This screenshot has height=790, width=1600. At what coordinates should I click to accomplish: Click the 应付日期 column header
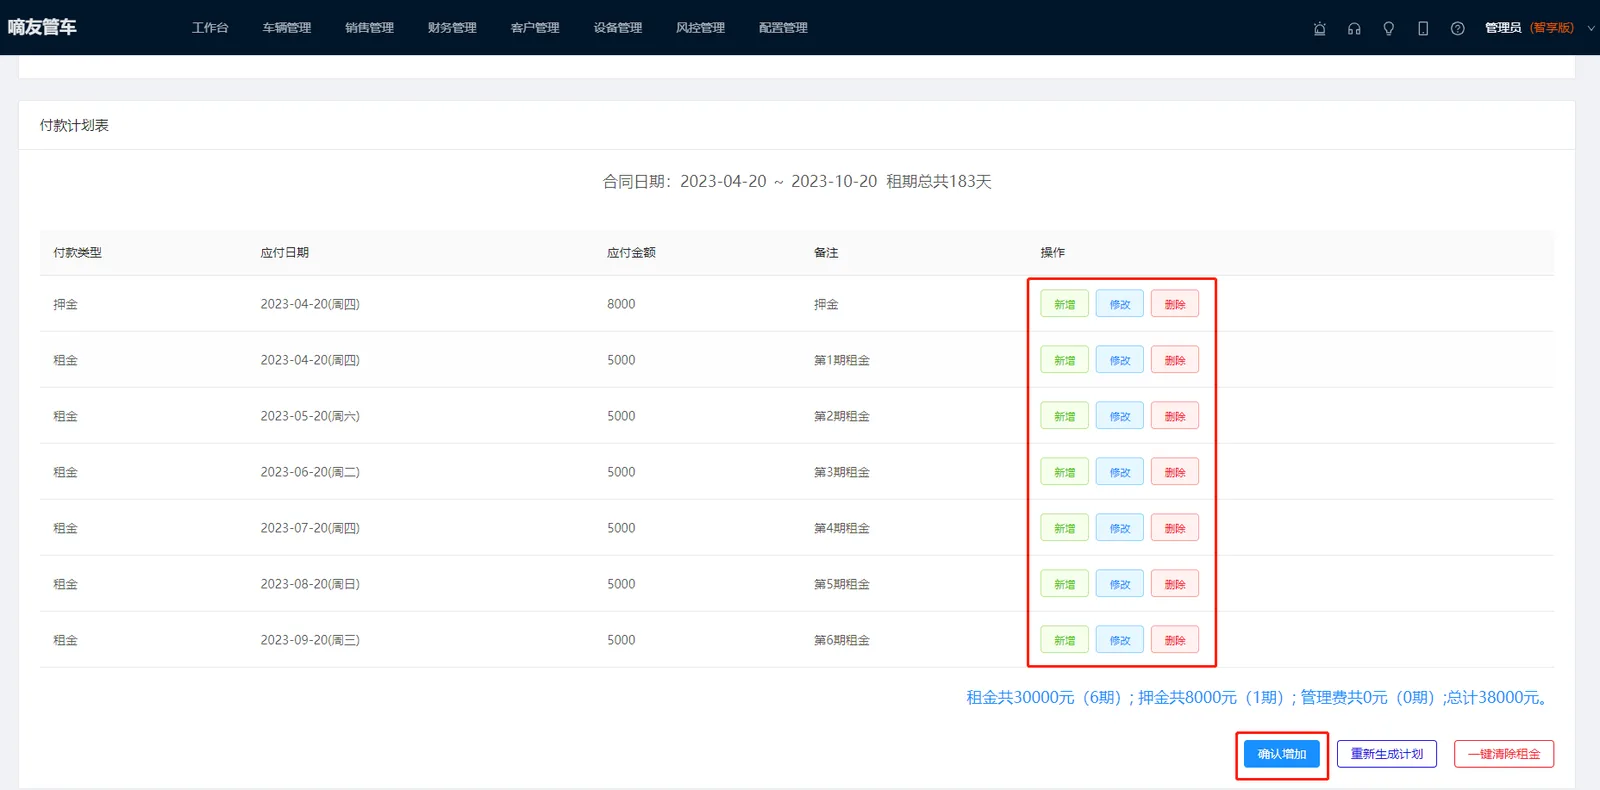[285, 253]
